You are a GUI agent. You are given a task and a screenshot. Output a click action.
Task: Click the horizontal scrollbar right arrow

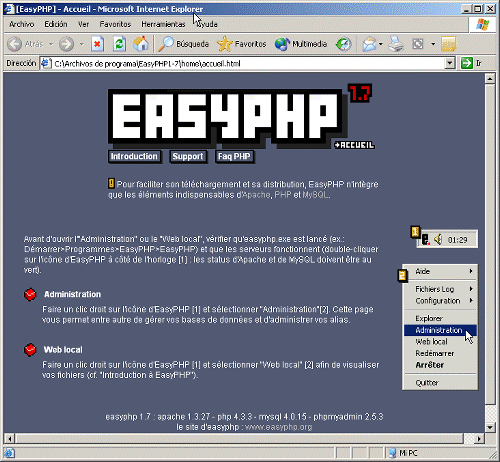[x=479, y=439]
